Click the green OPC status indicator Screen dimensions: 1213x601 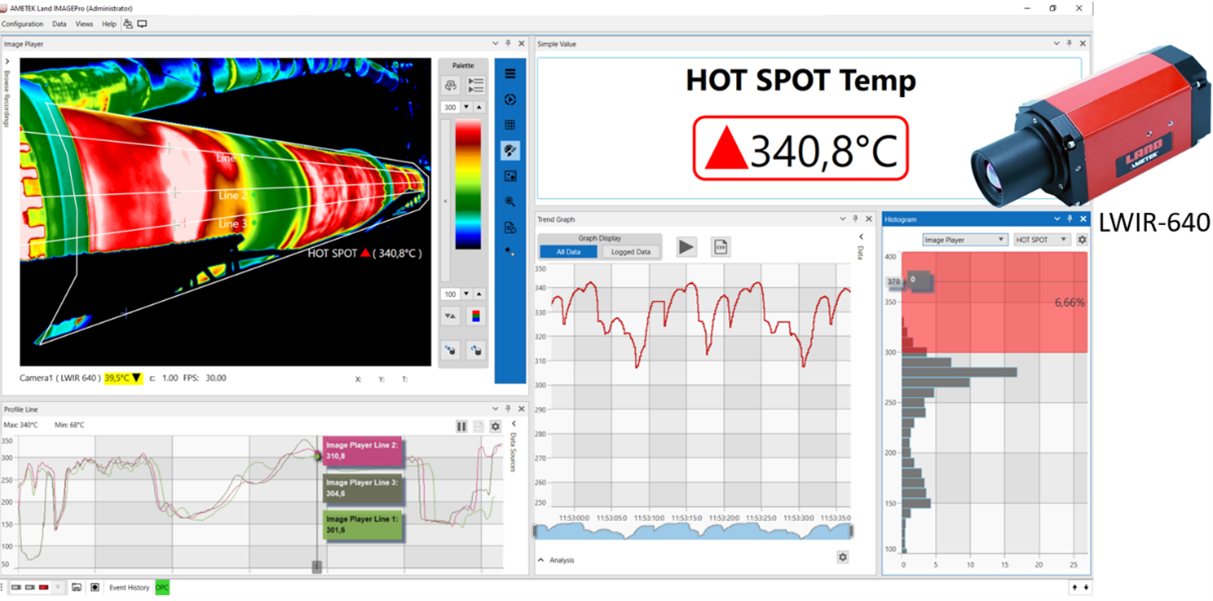point(160,588)
